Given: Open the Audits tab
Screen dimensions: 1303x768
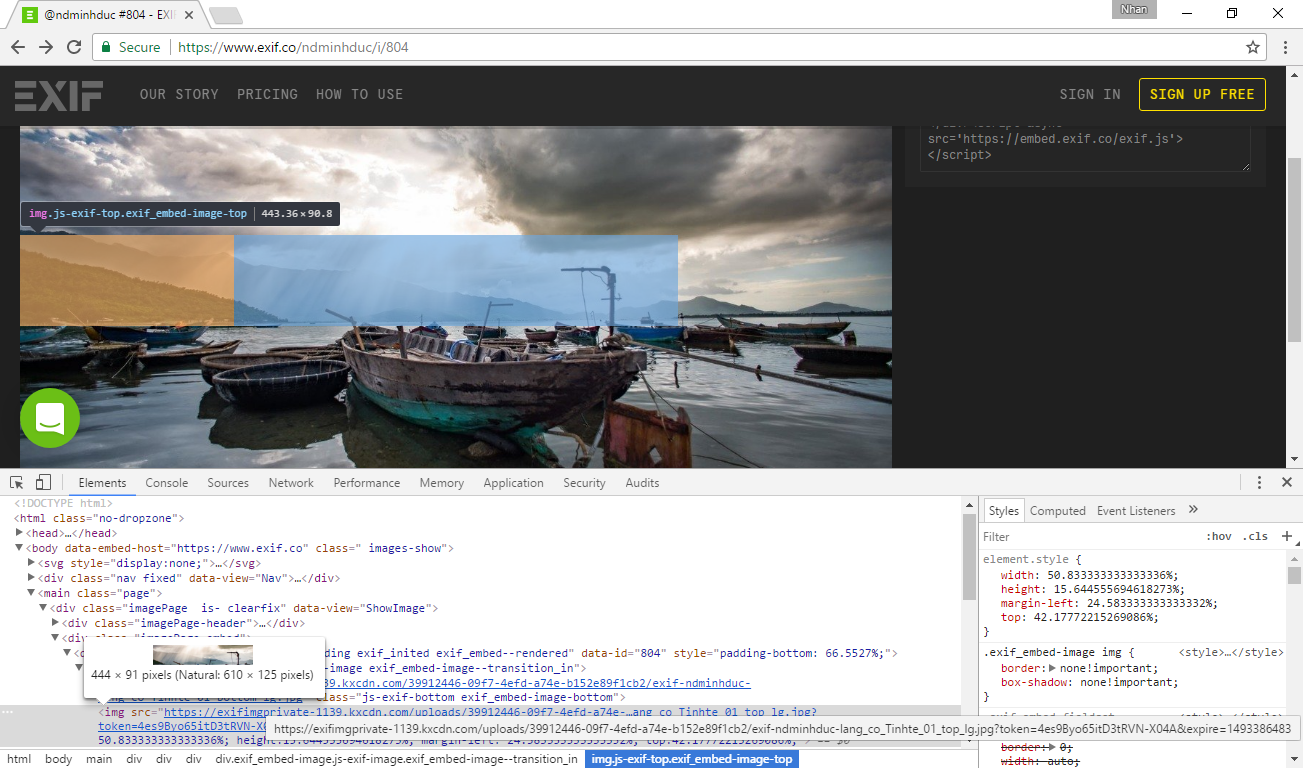Looking at the screenshot, I should point(642,483).
